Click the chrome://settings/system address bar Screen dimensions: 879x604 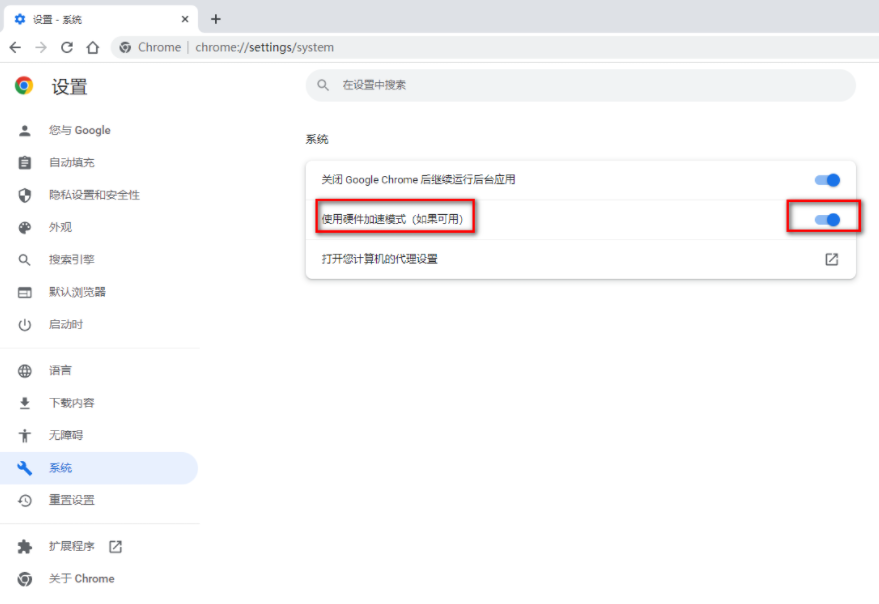pos(495,48)
